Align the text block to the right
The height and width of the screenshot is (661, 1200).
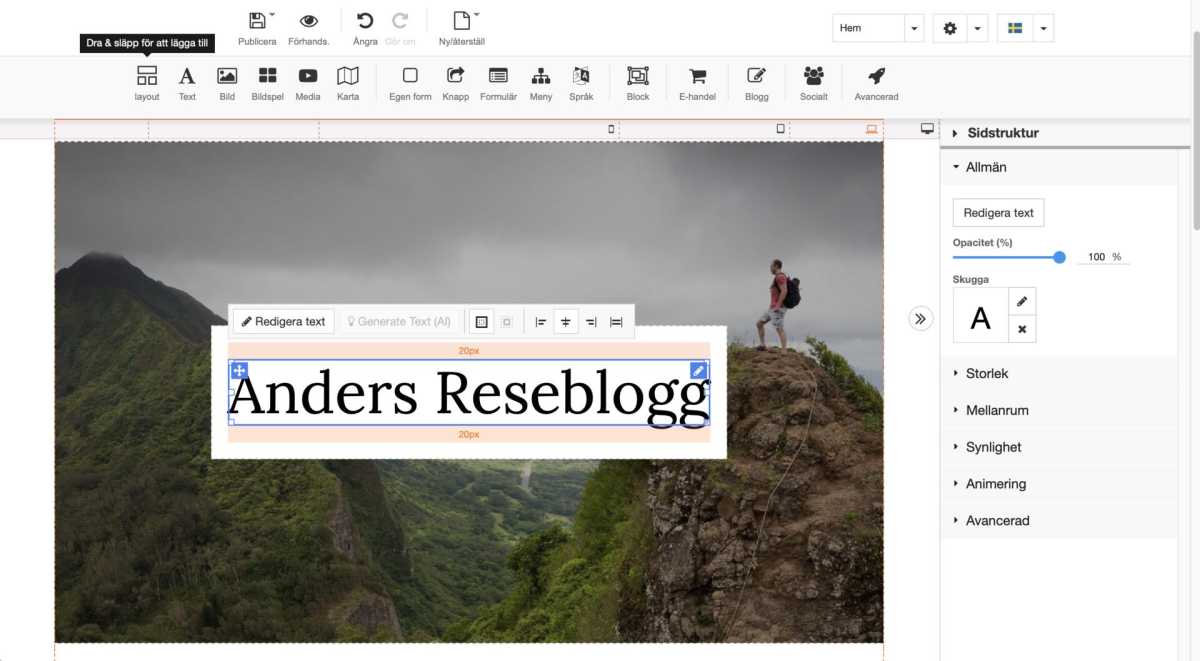(x=591, y=322)
